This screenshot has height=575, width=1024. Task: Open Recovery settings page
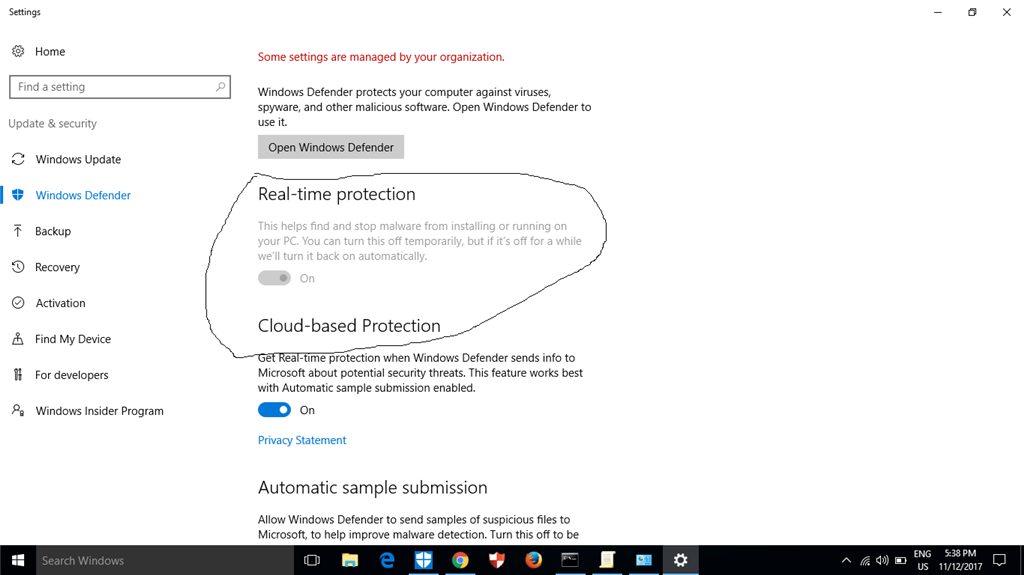pyautogui.click(x=57, y=267)
